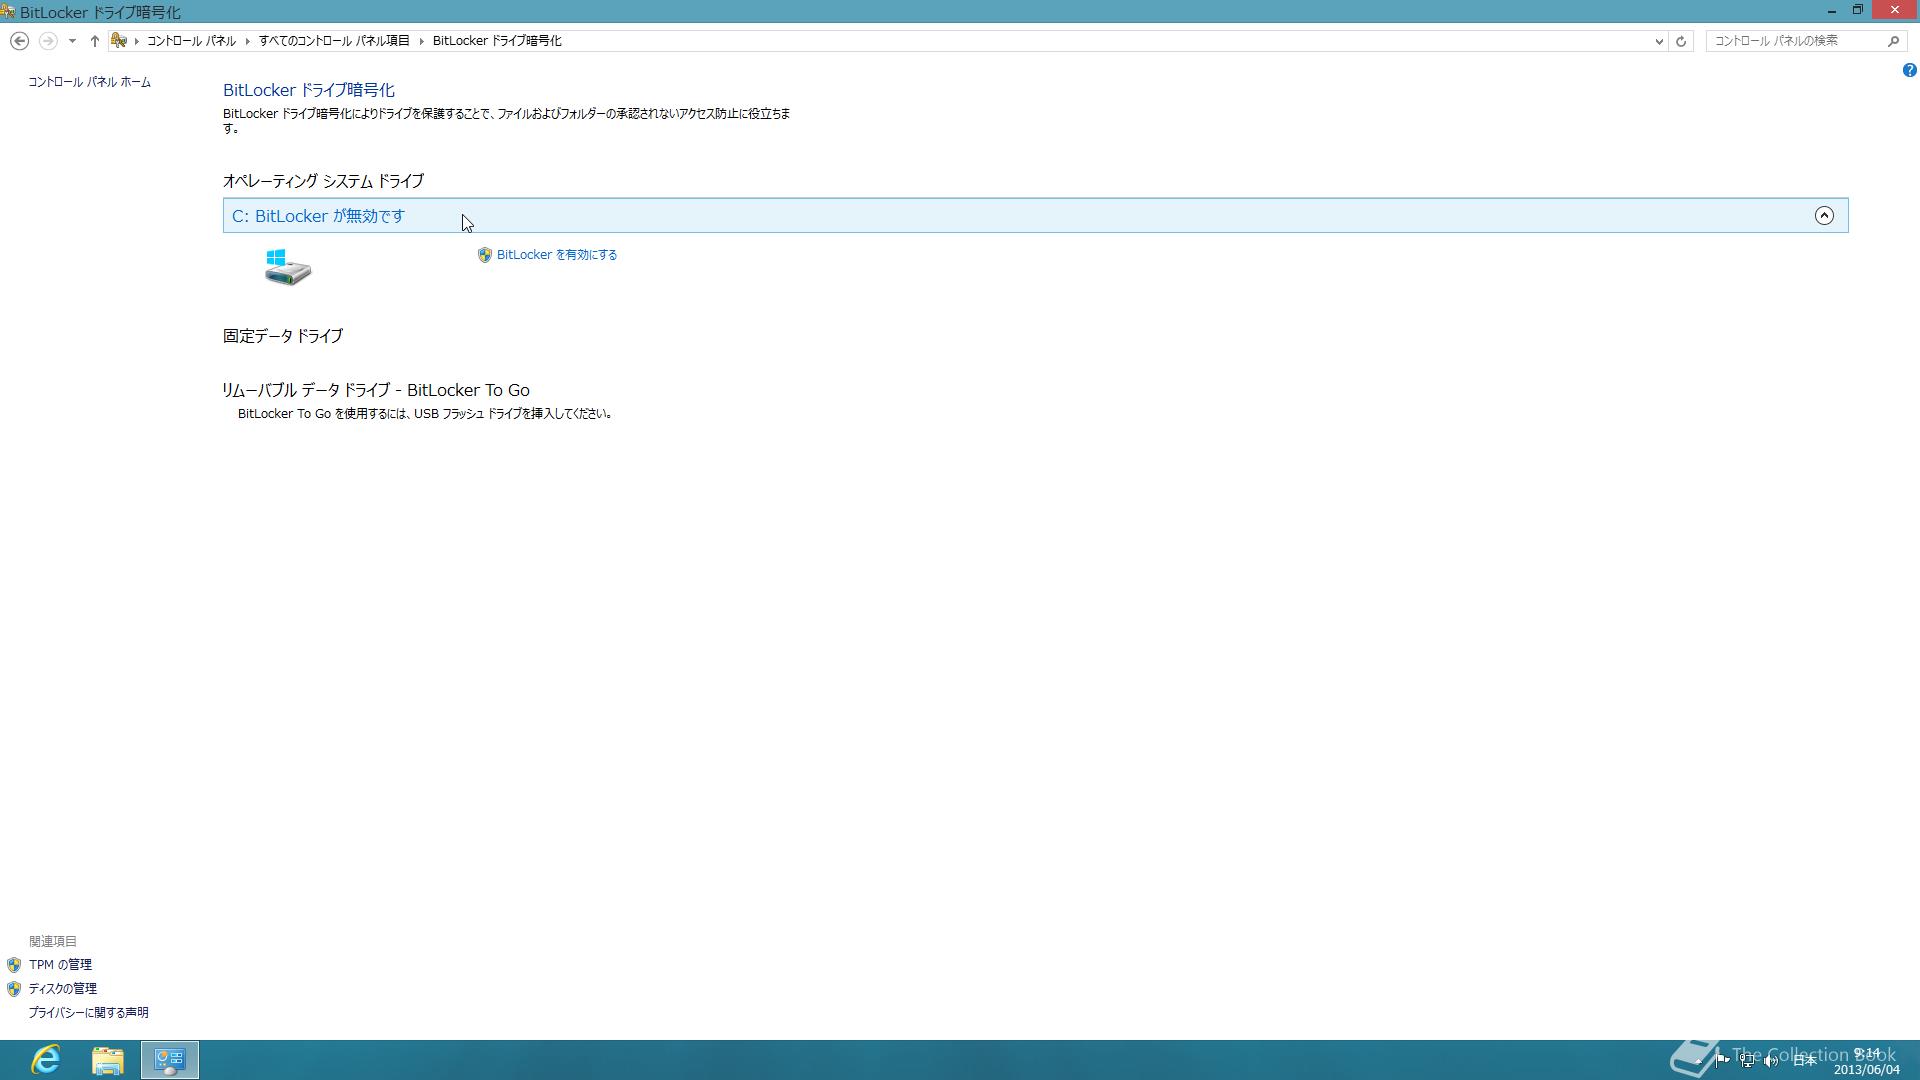Restore down the BitLocker window
The height and width of the screenshot is (1080, 1920).
(1857, 11)
